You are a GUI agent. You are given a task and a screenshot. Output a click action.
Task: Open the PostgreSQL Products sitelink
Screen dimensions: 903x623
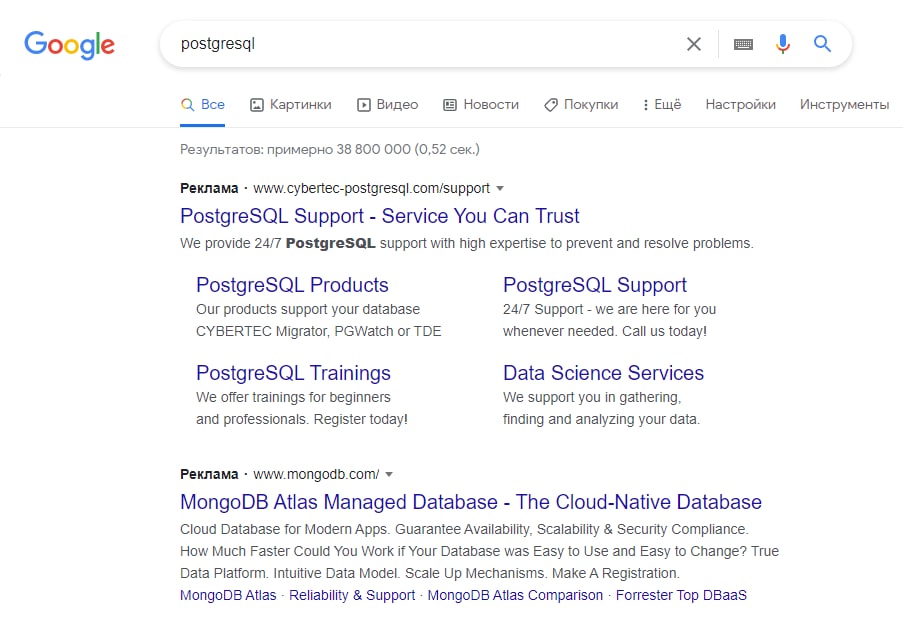coord(292,285)
